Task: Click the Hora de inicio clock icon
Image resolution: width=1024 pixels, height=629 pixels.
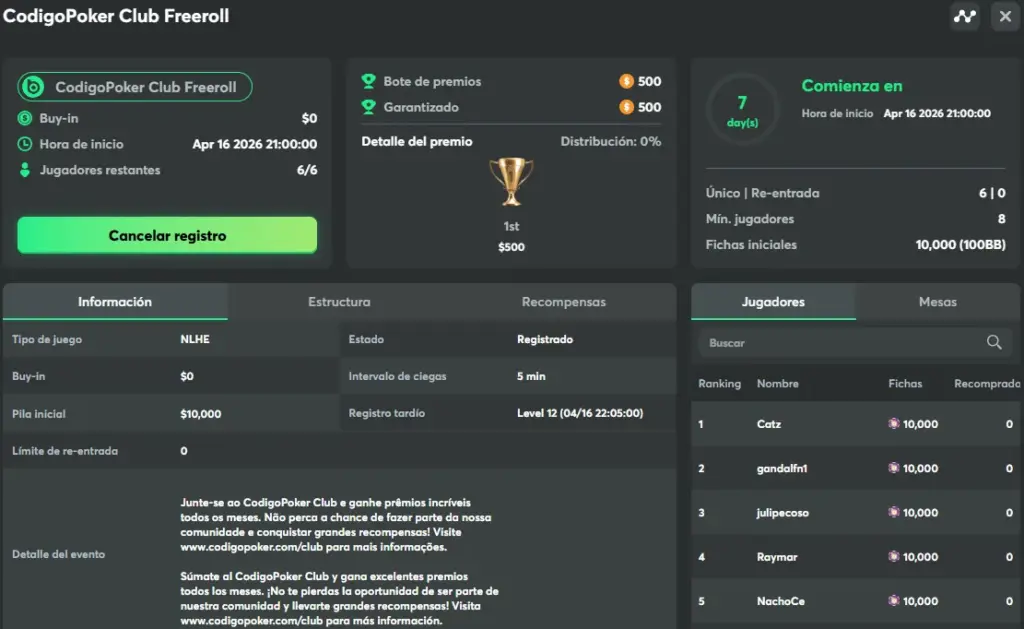Action: click(24, 144)
